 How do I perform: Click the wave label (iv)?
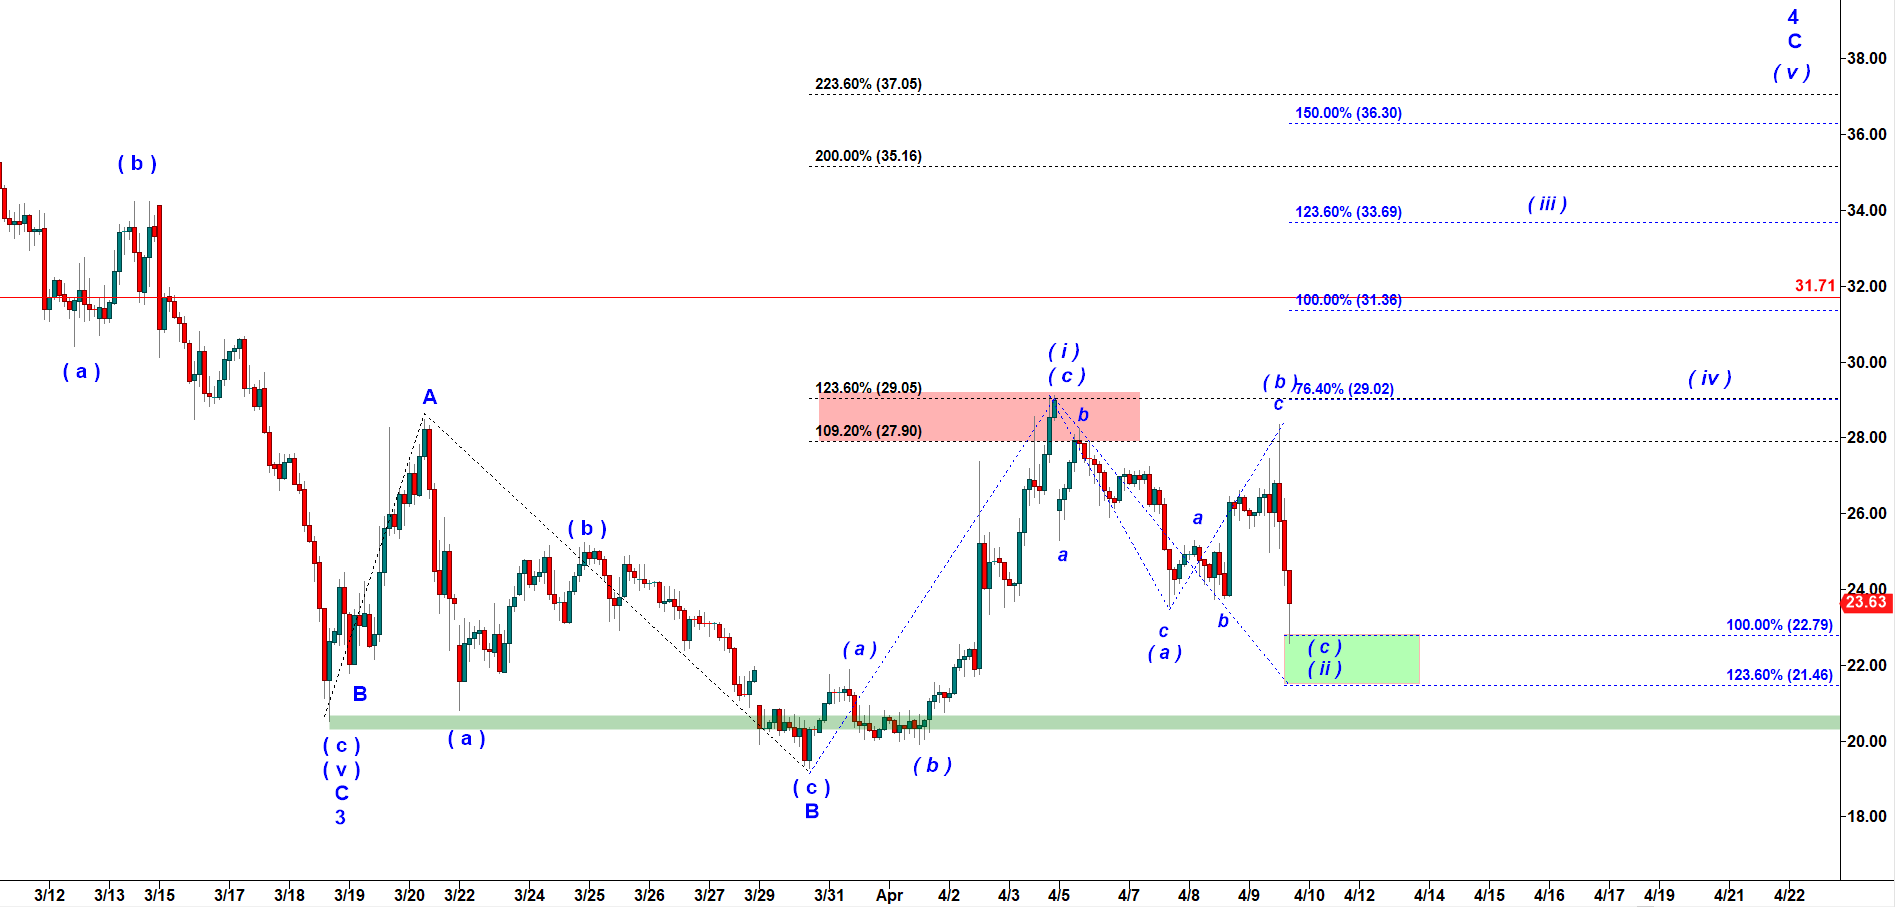point(1709,378)
